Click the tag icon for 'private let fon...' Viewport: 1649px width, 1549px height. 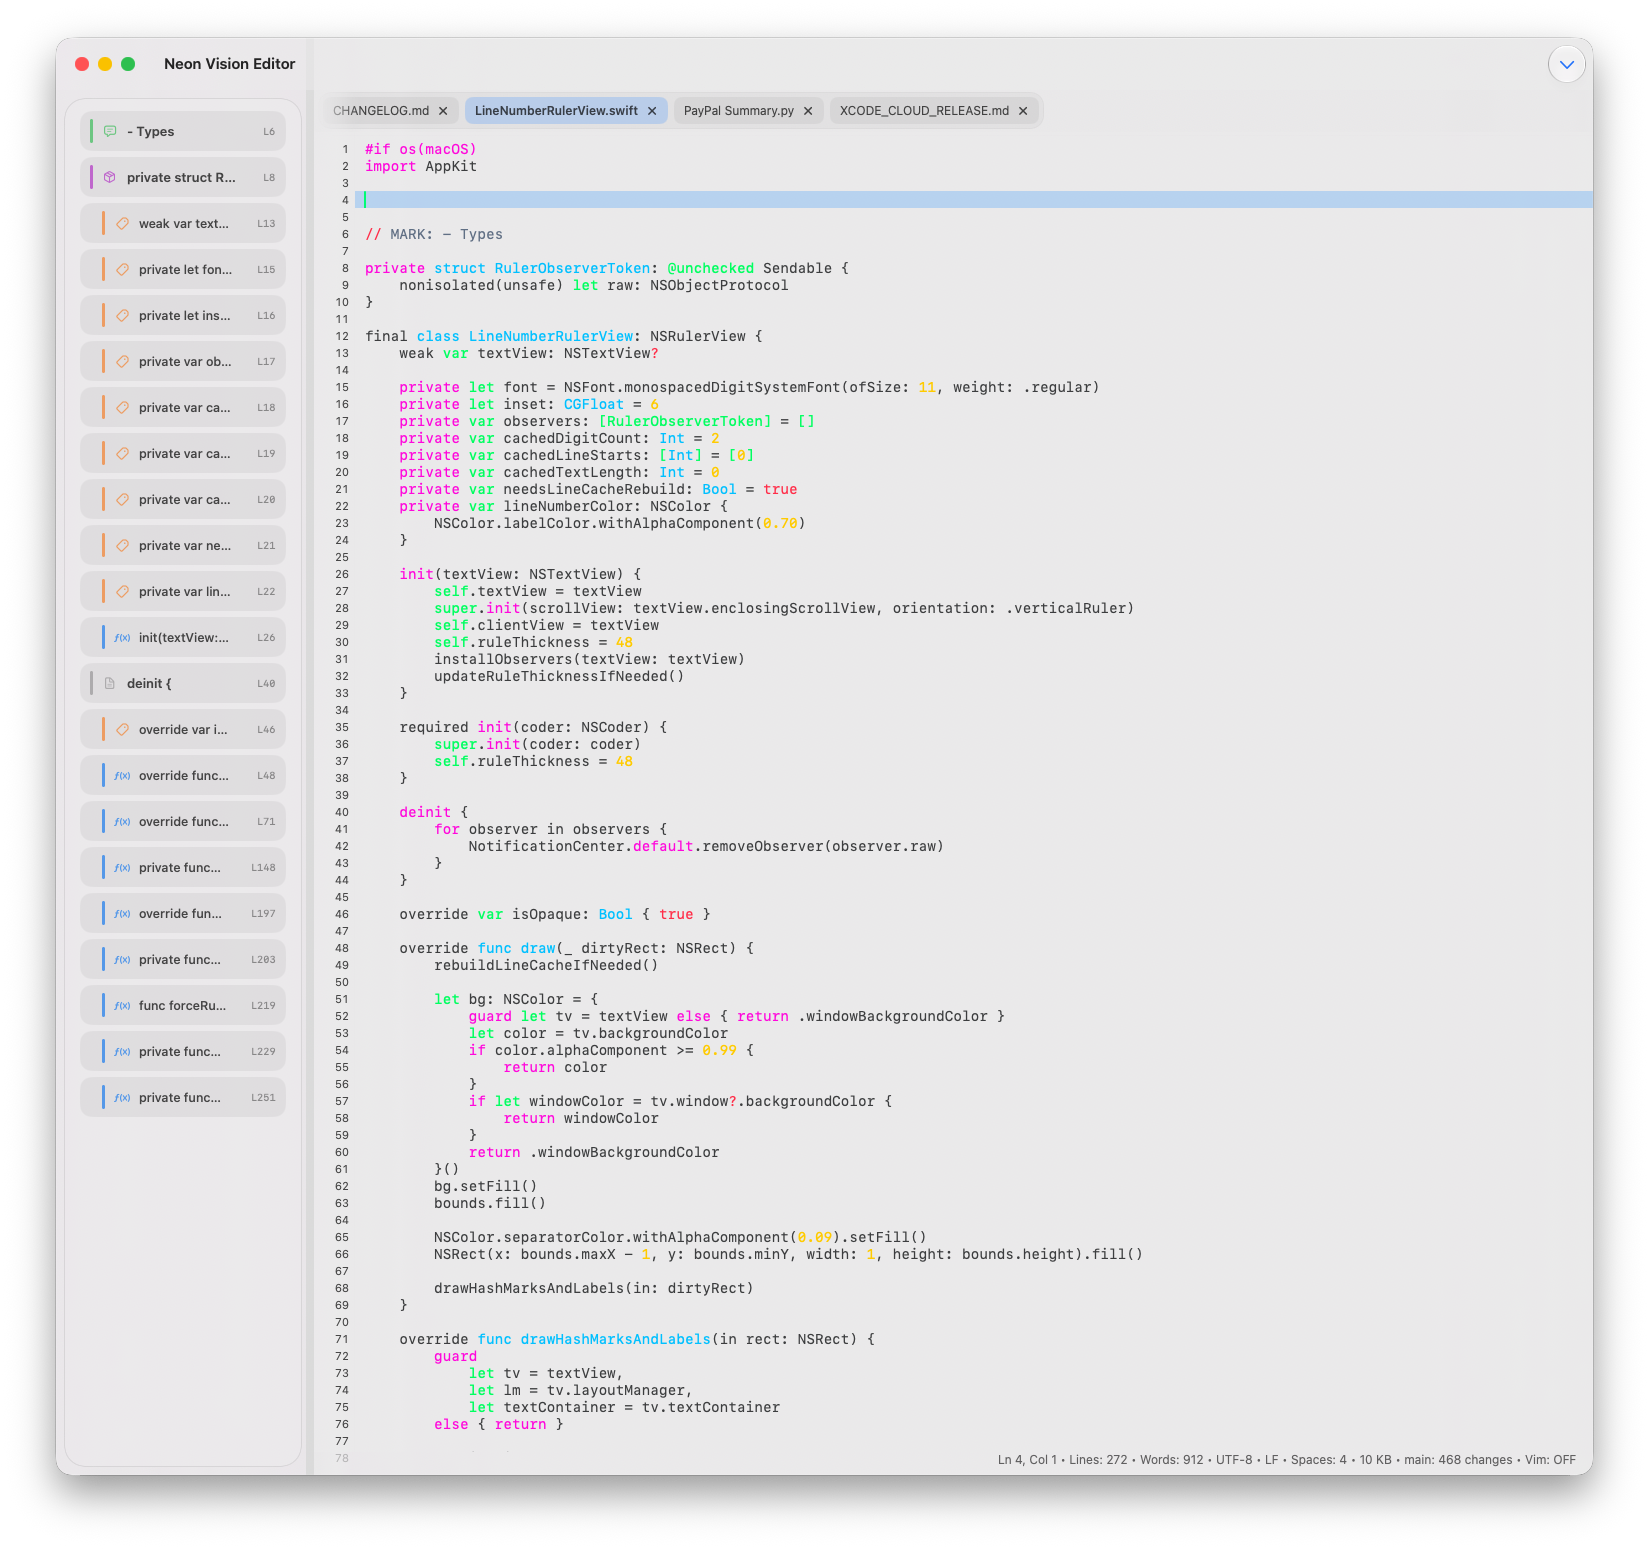click(122, 269)
